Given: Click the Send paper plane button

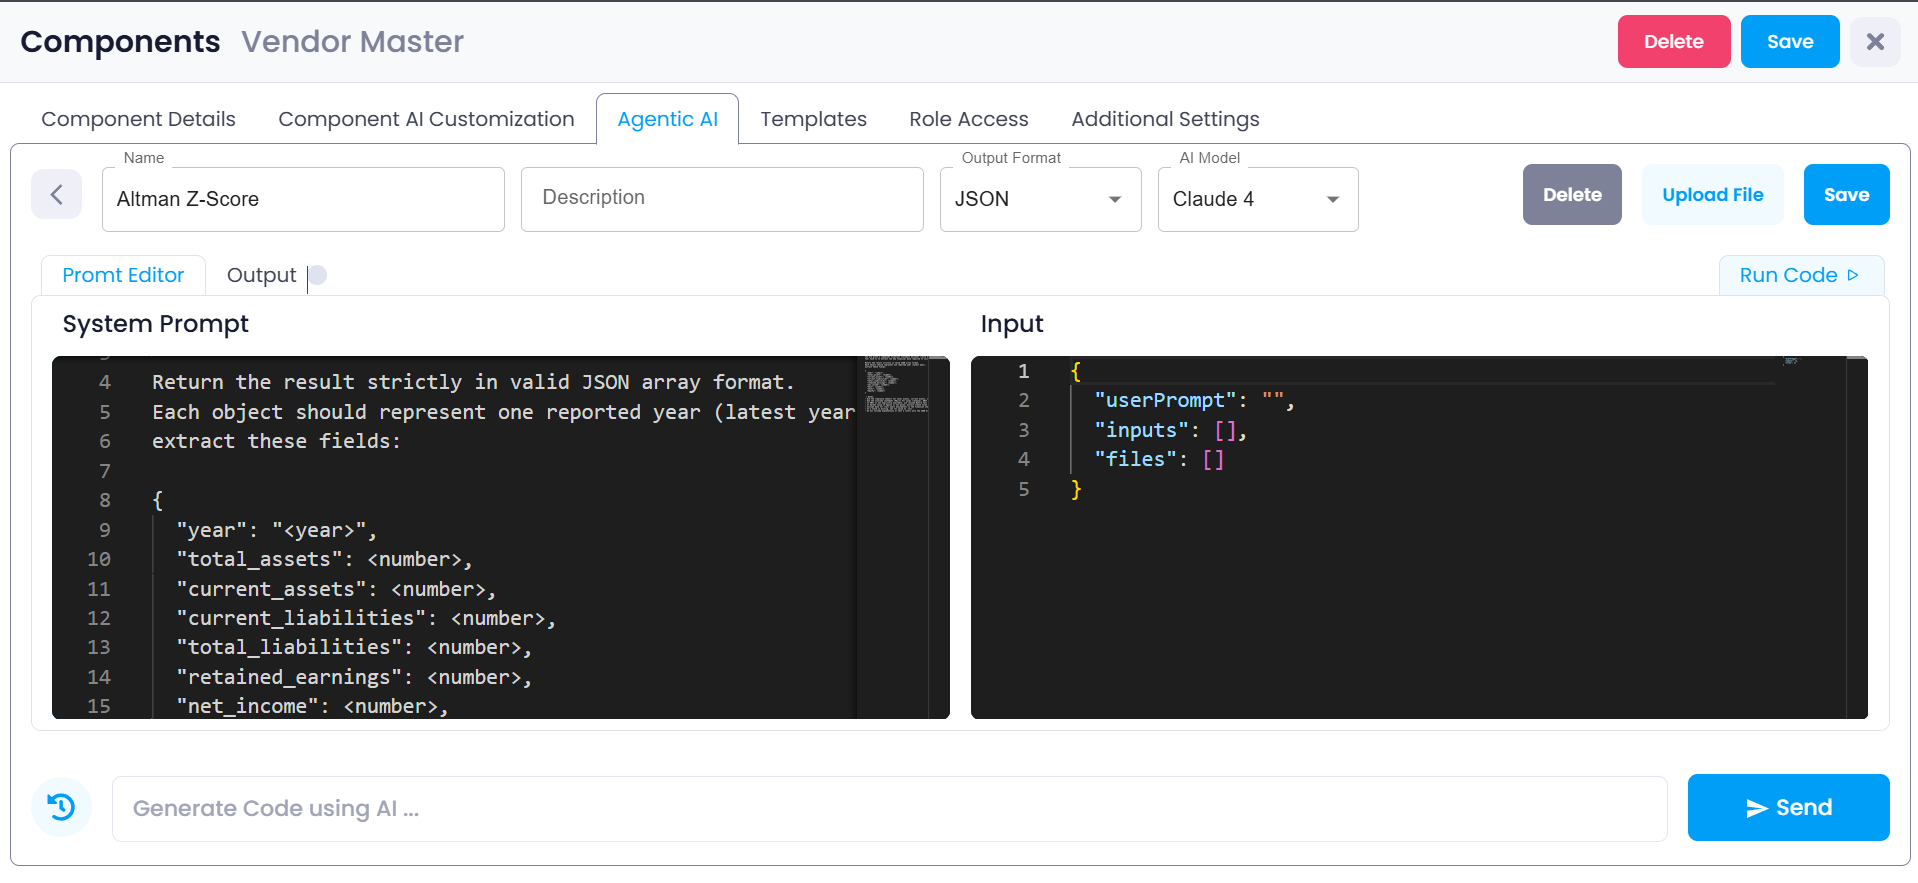Looking at the screenshot, I should coord(1788,807).
